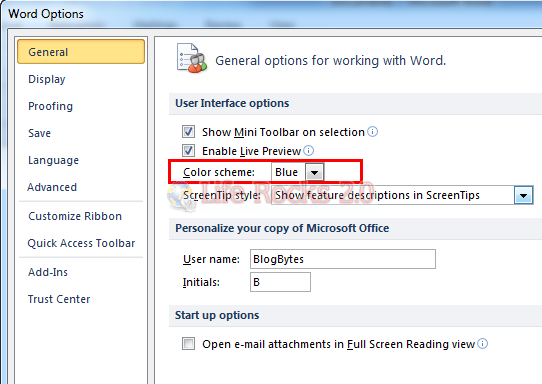This screenshot has width=542, height=384.
Task: Select Quick Access Toolbar in sidebar
Action: [81, 243]
